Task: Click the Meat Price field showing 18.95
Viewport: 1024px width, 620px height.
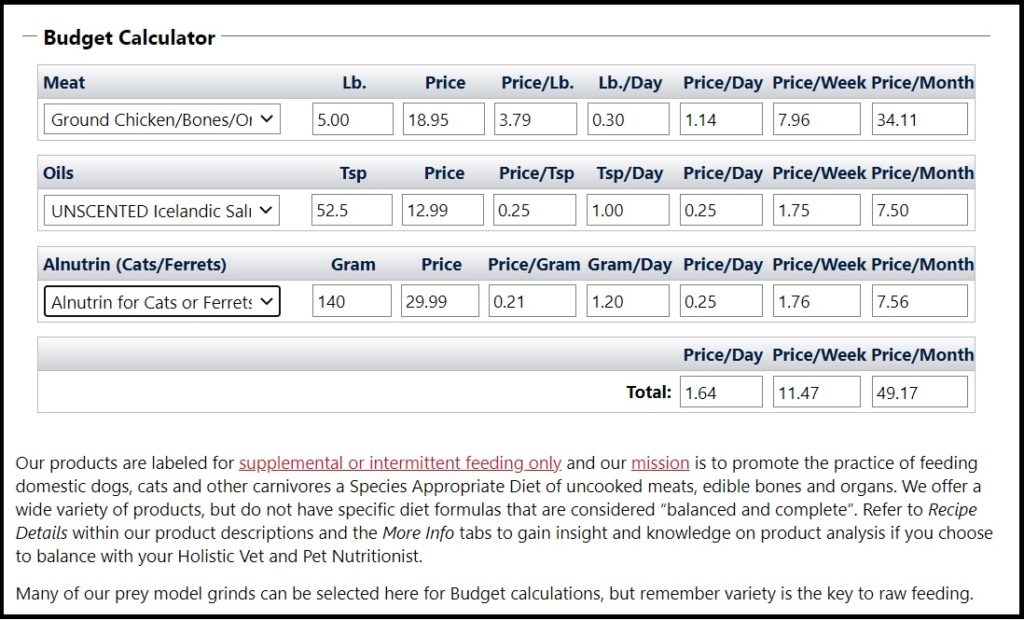Action: [444, 120]
